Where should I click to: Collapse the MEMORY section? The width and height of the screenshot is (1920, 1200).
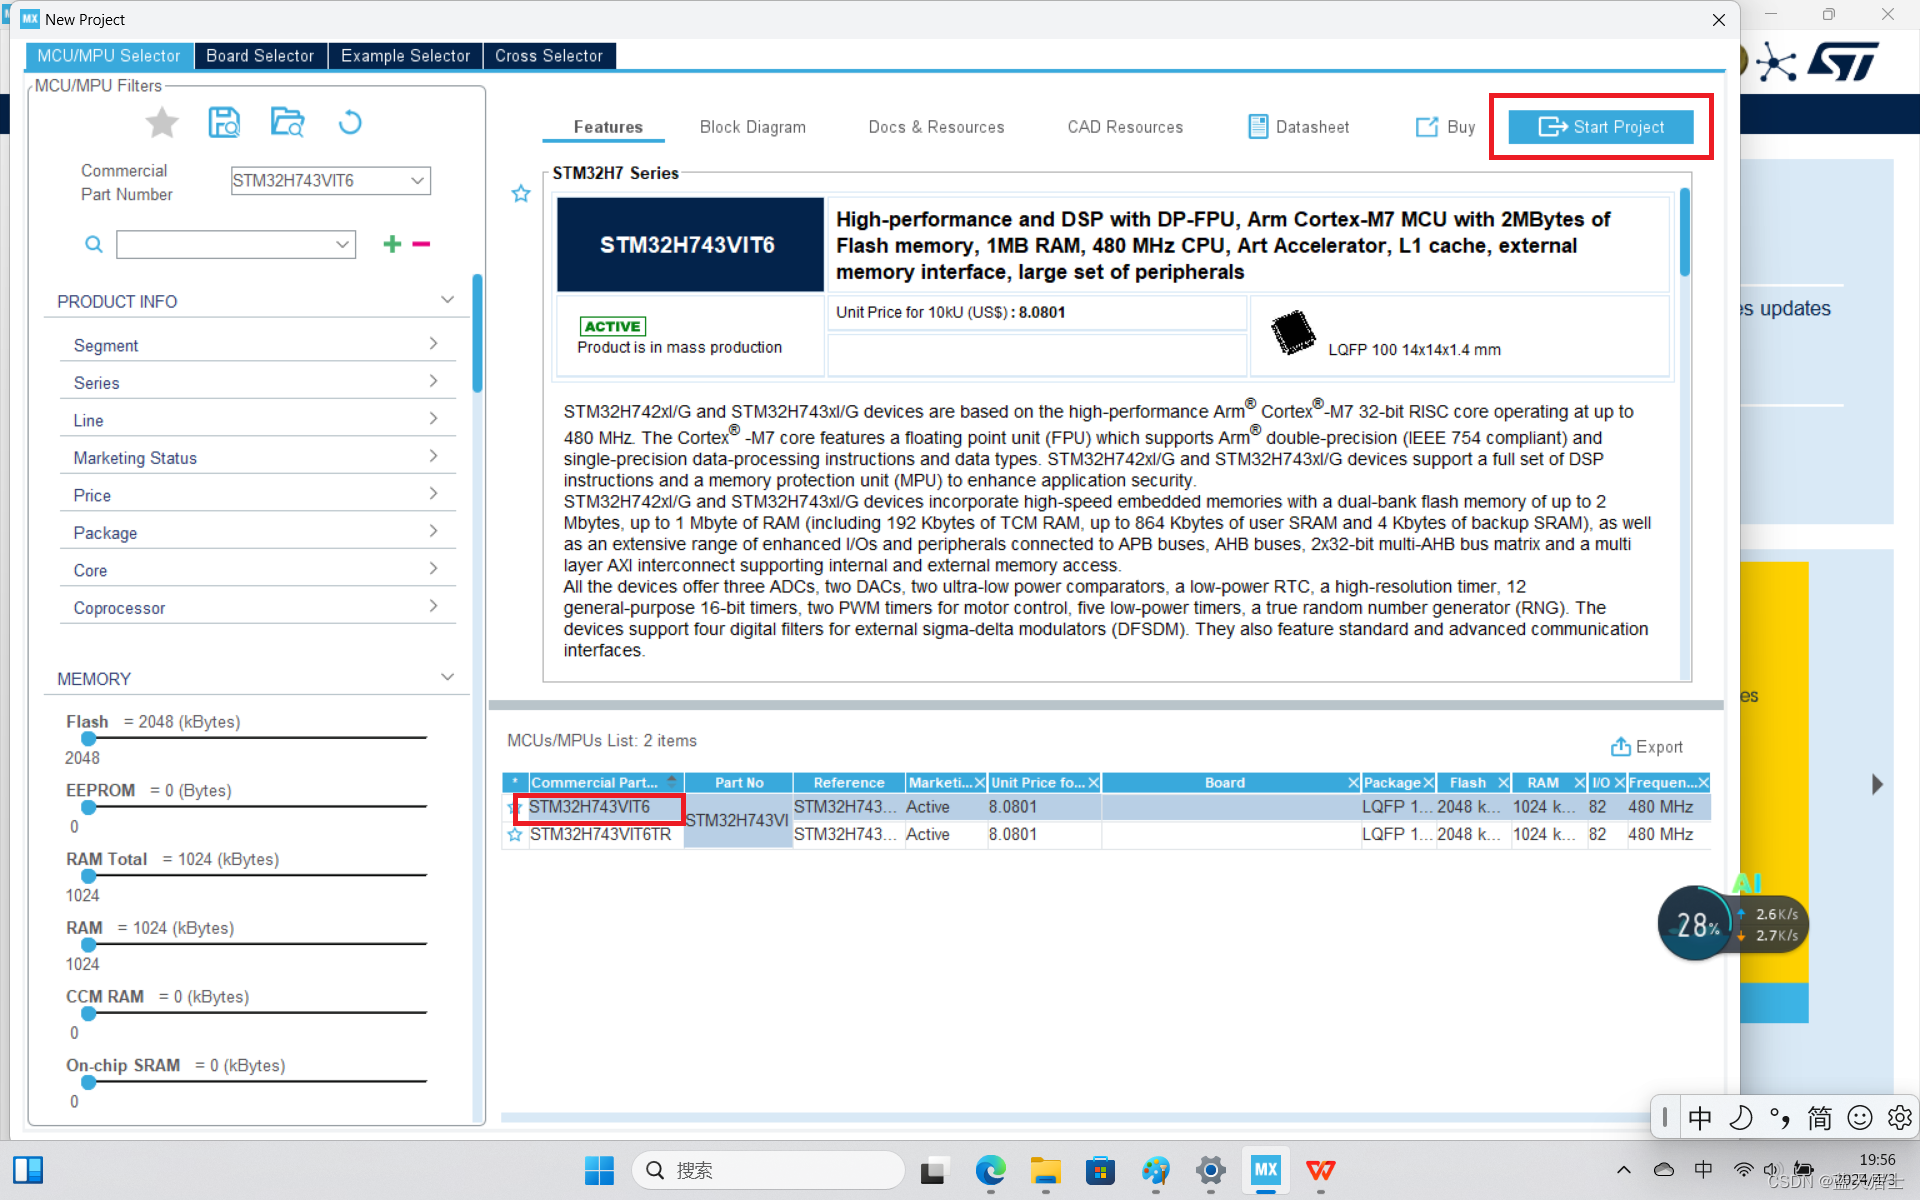[447, 678]
